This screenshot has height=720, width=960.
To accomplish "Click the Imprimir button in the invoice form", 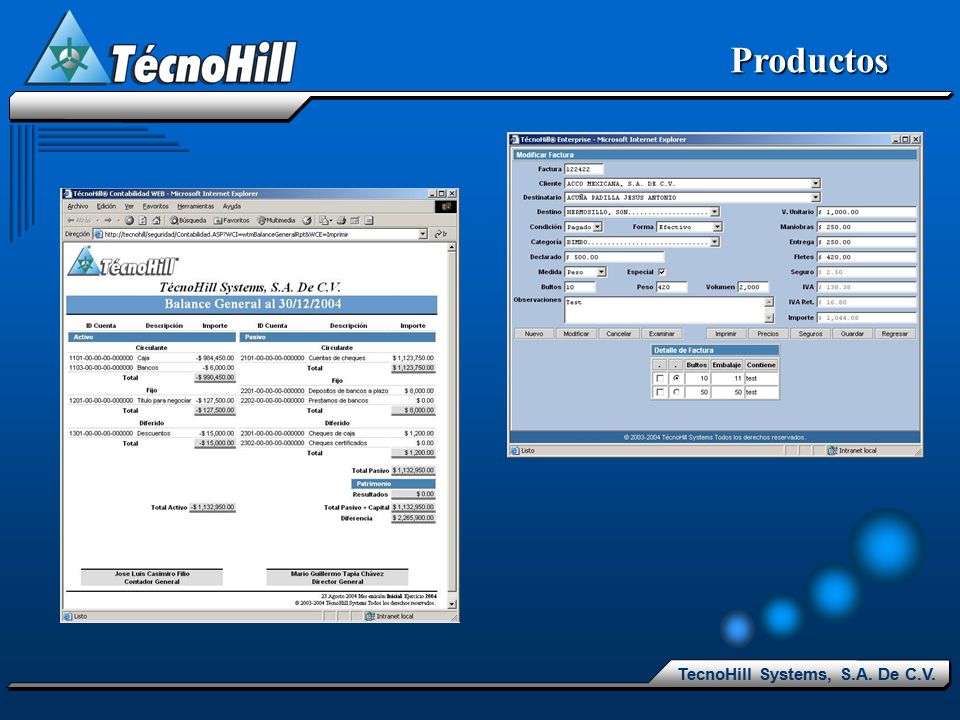I will point(726,334).
